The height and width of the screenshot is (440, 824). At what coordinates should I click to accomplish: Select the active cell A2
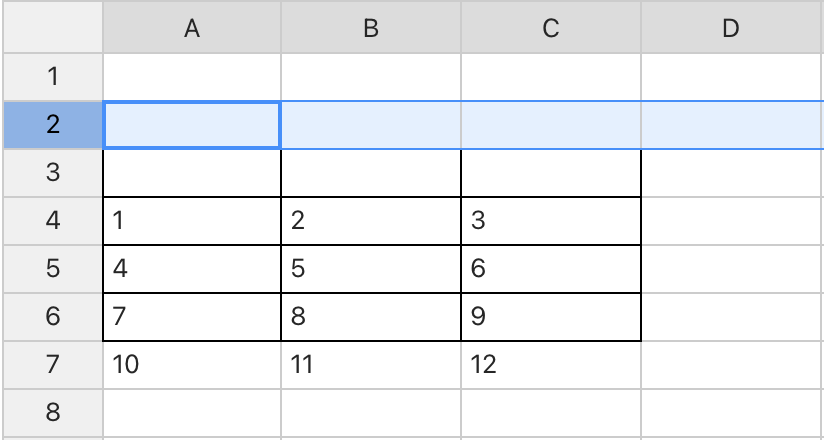pos(192,125)
